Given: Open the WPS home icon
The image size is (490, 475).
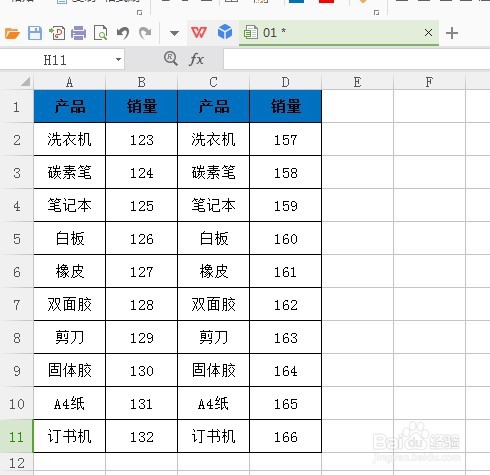Looking at the screenshot, I should [199, 33].
